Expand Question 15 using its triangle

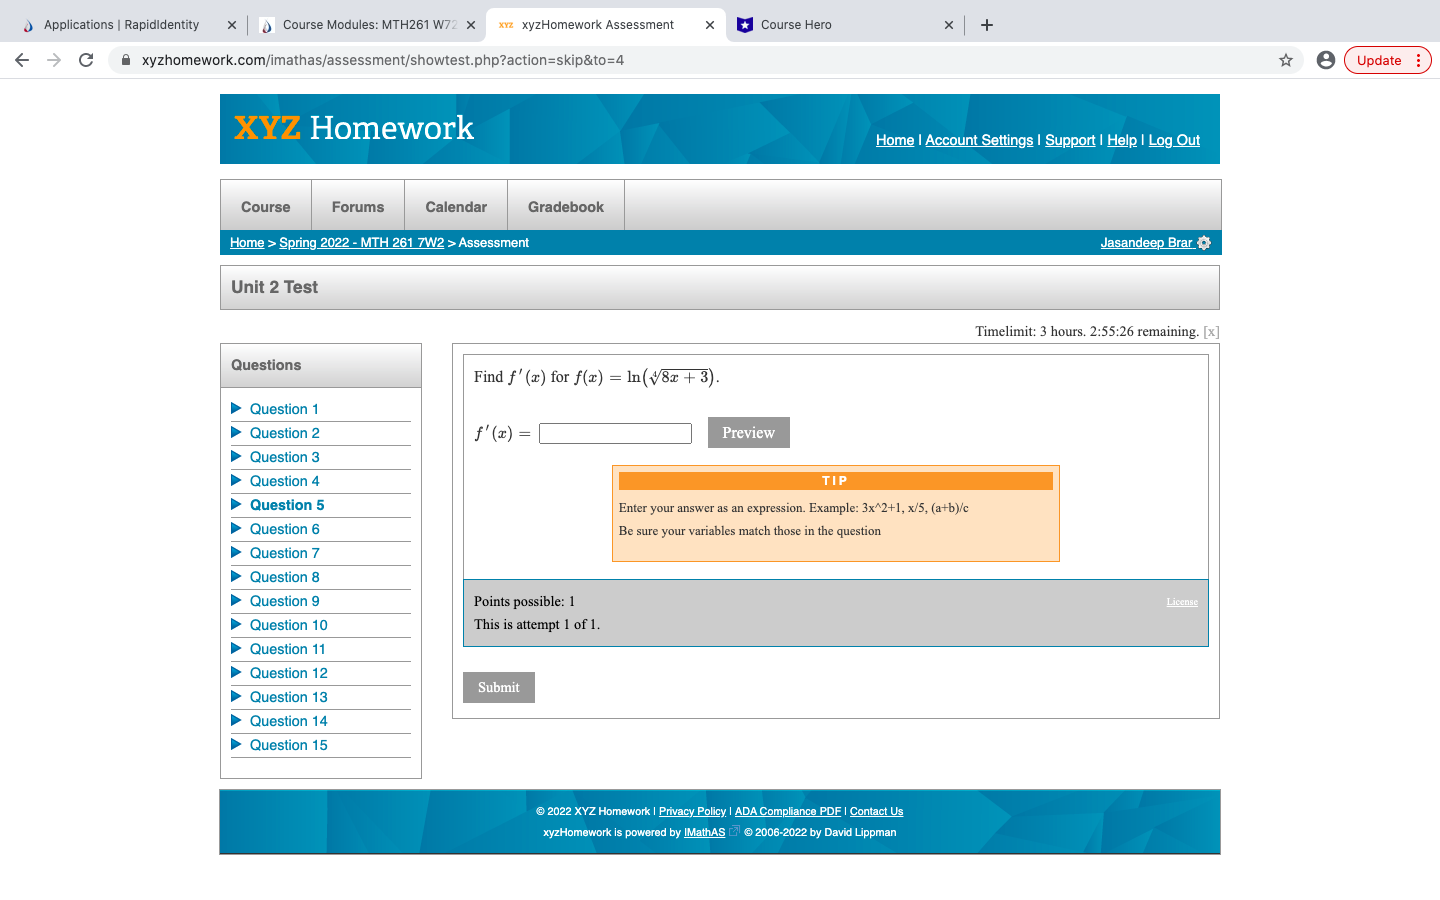237,745
